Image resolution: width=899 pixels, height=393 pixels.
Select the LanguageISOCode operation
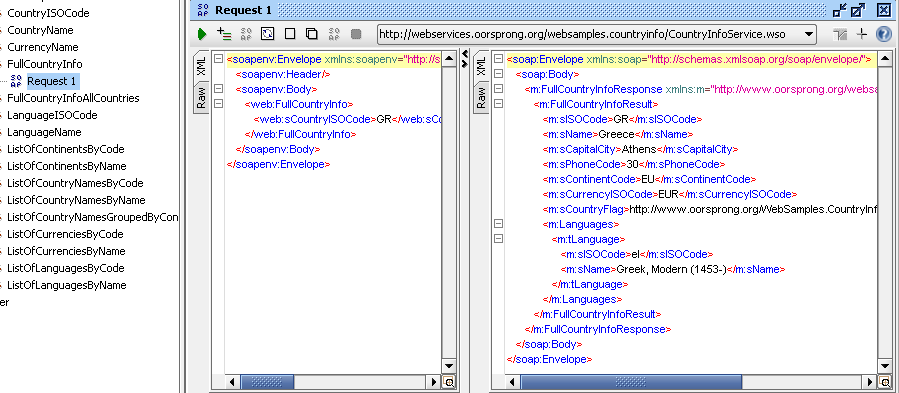52,115
